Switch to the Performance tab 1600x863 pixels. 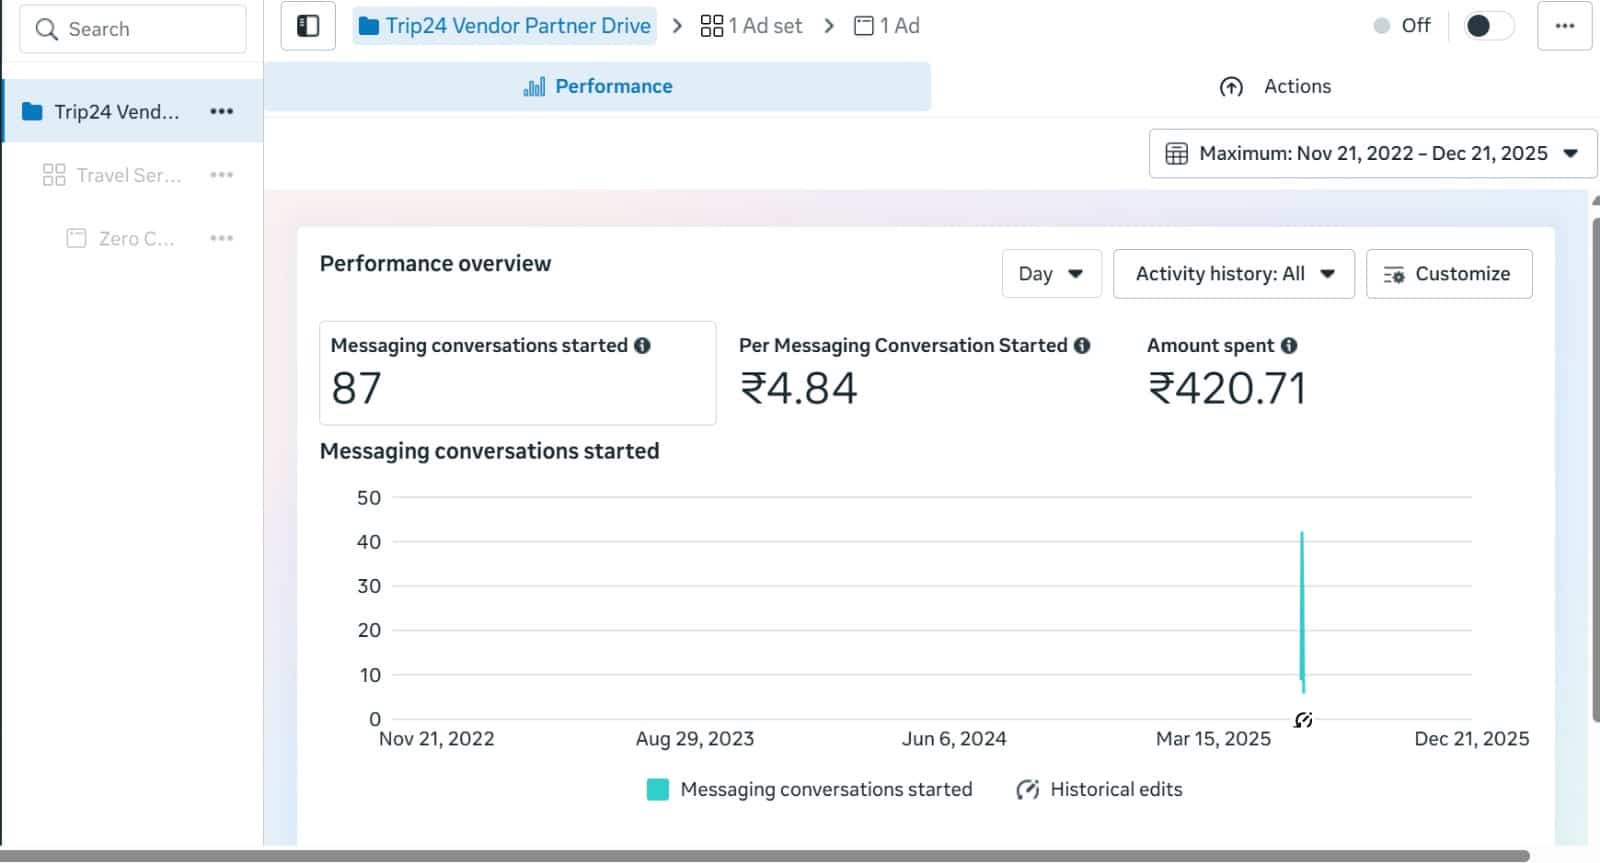pos(598,87)
